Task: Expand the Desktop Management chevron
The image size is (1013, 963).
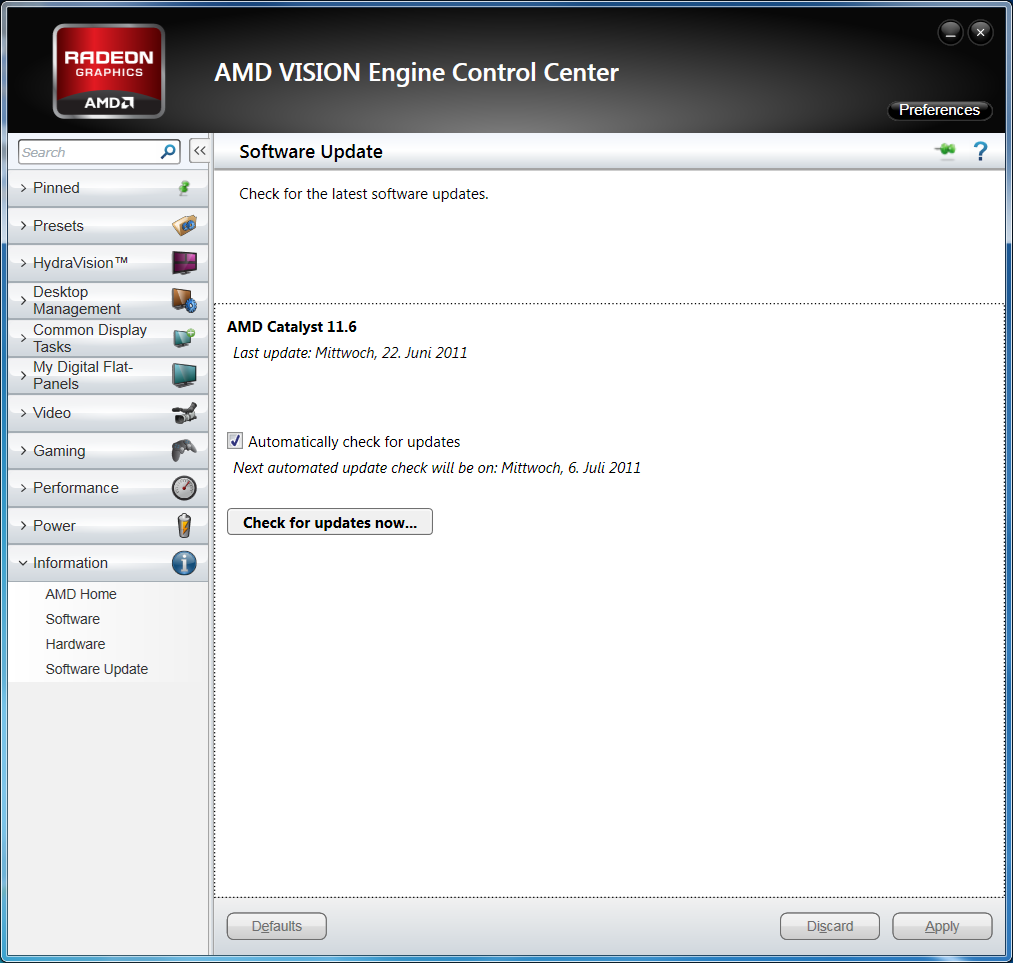Action: (x=23, y=300)
